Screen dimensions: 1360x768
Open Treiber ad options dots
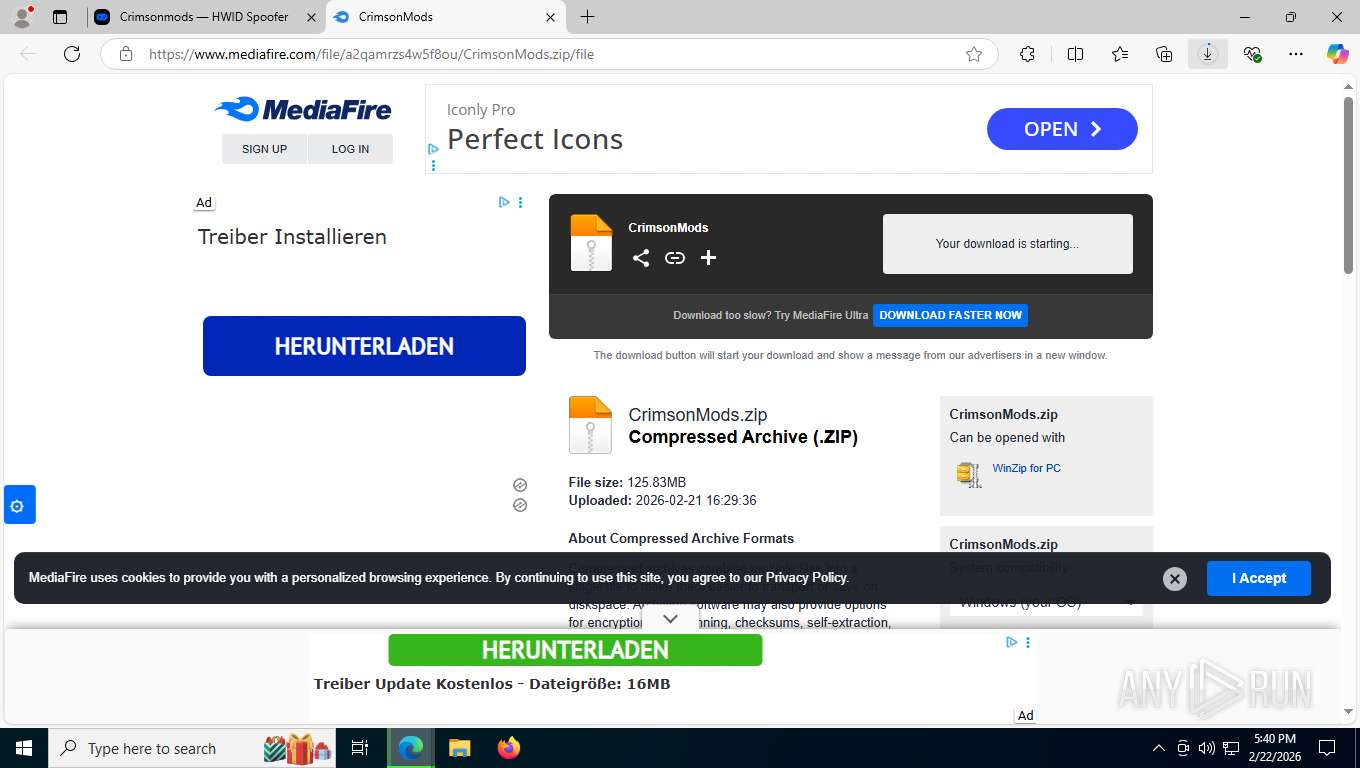point(520,202)
